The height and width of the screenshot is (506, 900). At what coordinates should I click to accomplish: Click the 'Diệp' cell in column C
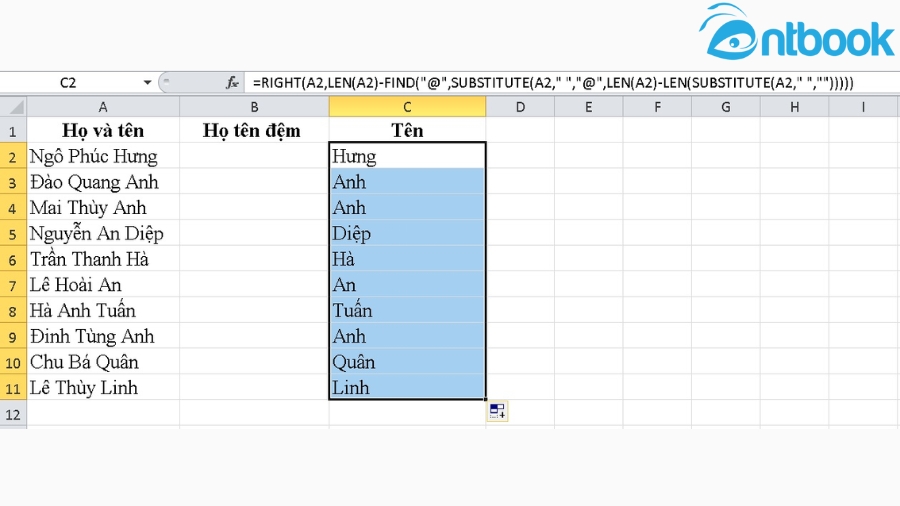407,233
